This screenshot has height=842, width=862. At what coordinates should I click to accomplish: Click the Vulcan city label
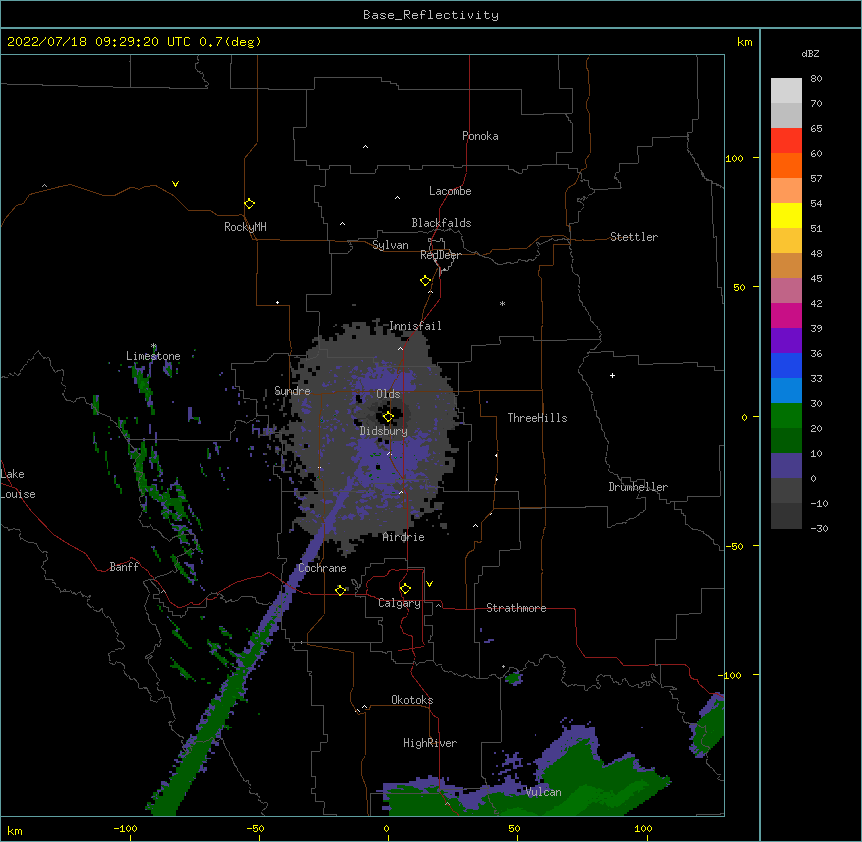(544, 792)
